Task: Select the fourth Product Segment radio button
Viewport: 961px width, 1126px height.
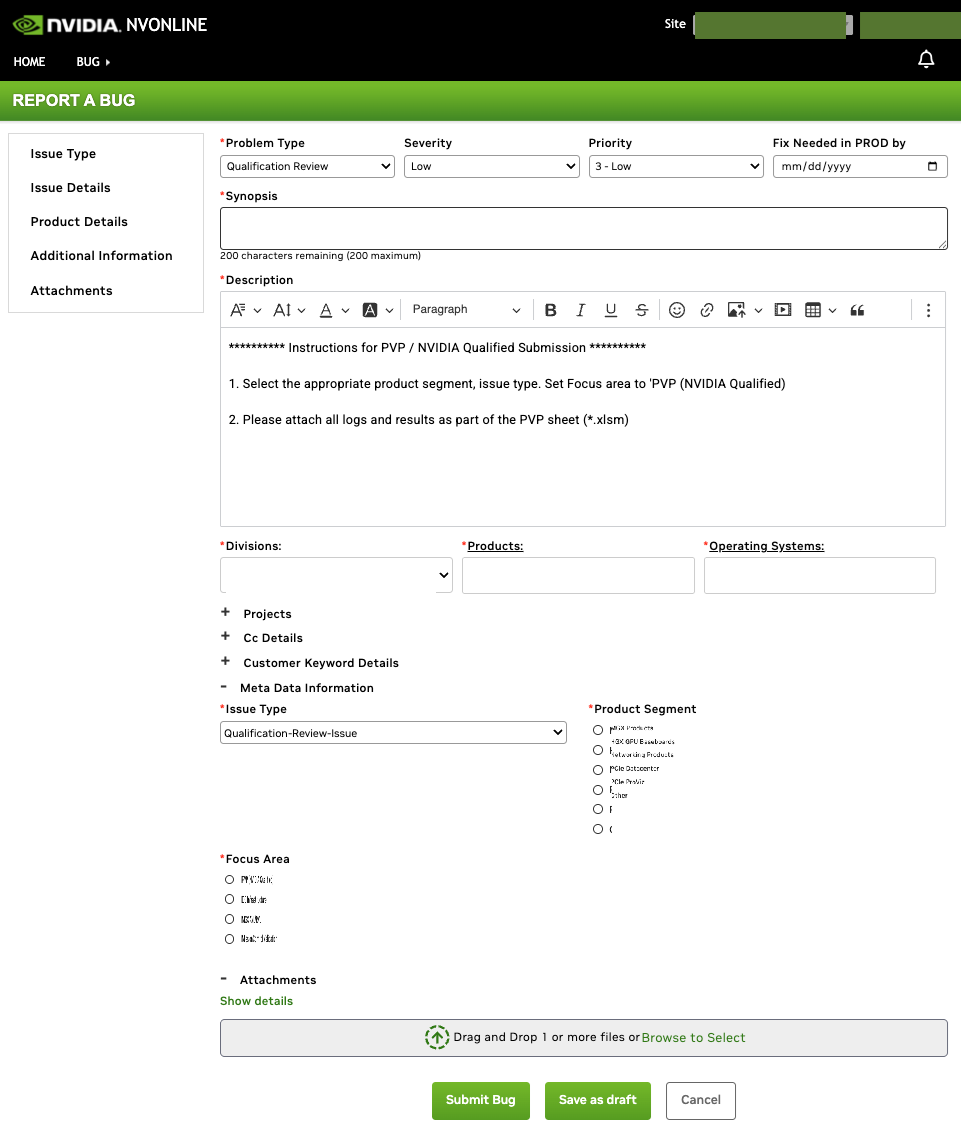Action: click(598, 790)
